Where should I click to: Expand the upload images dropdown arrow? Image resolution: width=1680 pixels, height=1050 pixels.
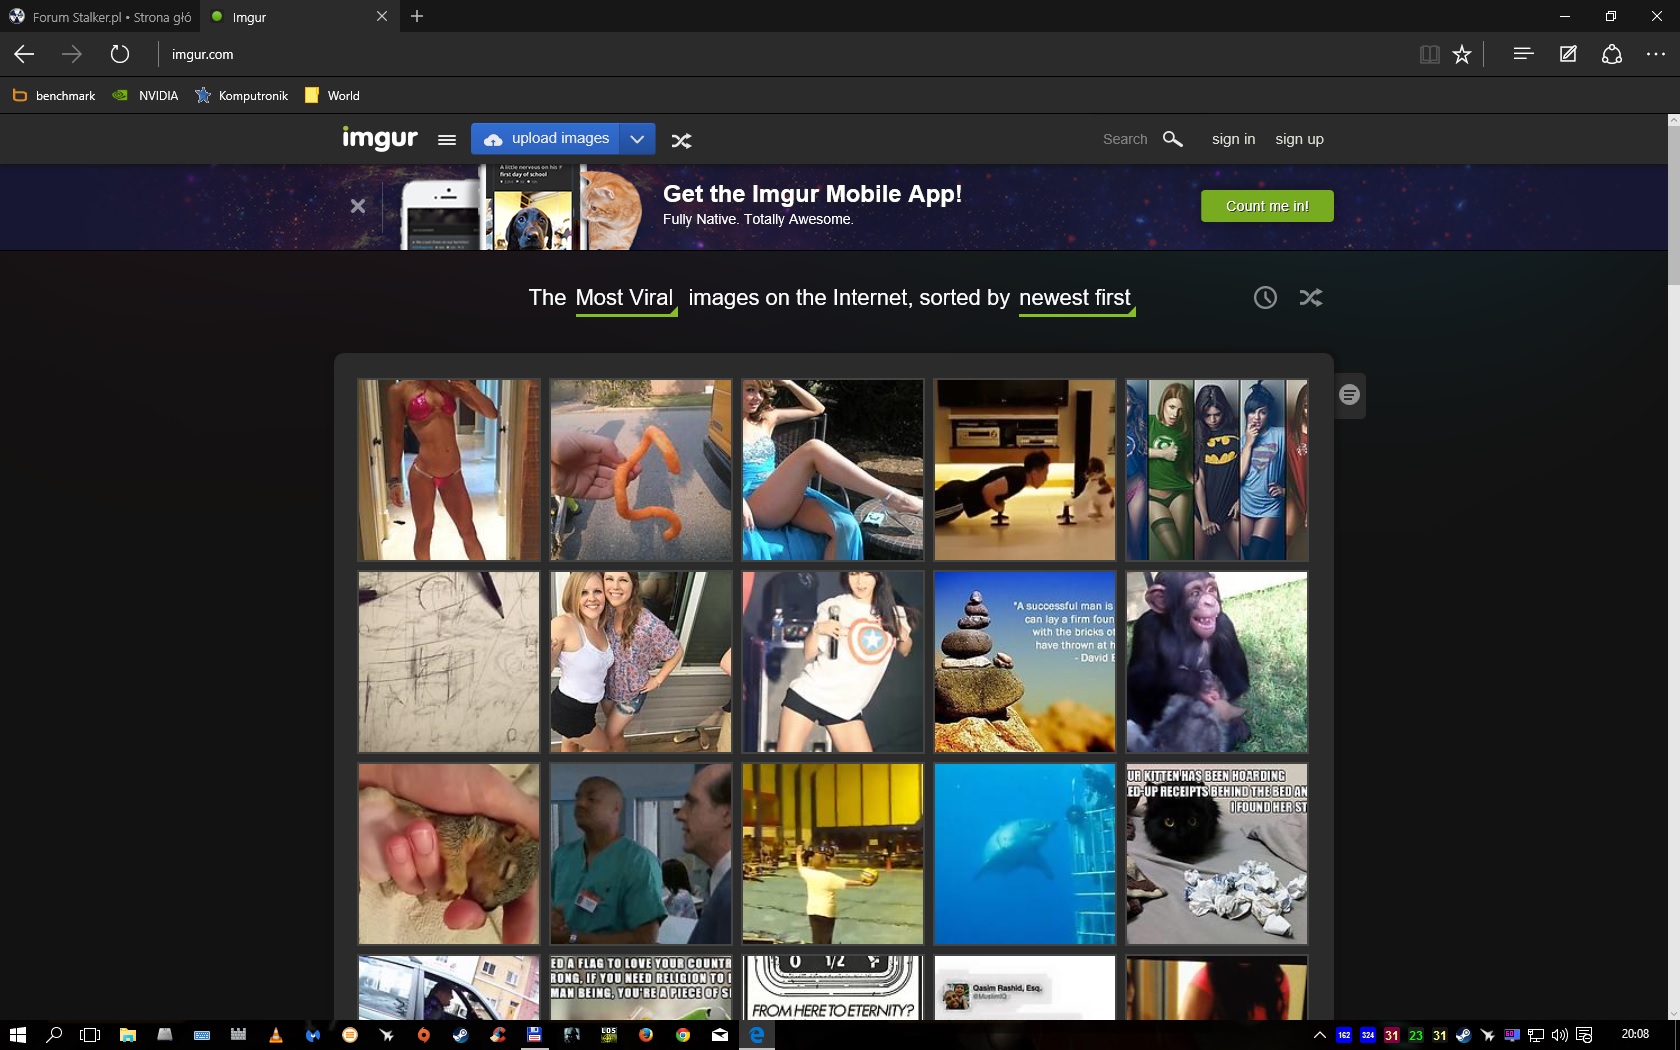coord(637,139)
